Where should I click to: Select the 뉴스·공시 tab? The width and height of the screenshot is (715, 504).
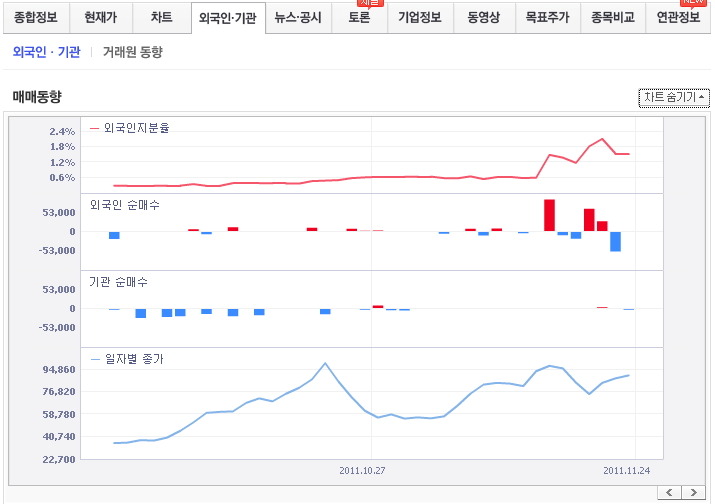pos(299,18)
